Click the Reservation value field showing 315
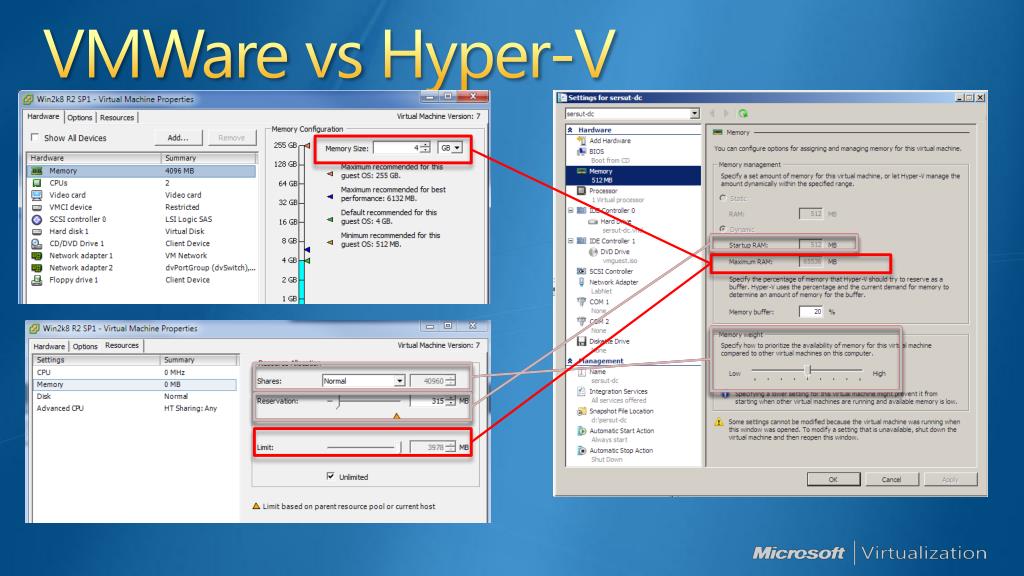Image resolution: width=1024 pixels, height=576 pixels. pyautogui.click(x=428, y=401)
